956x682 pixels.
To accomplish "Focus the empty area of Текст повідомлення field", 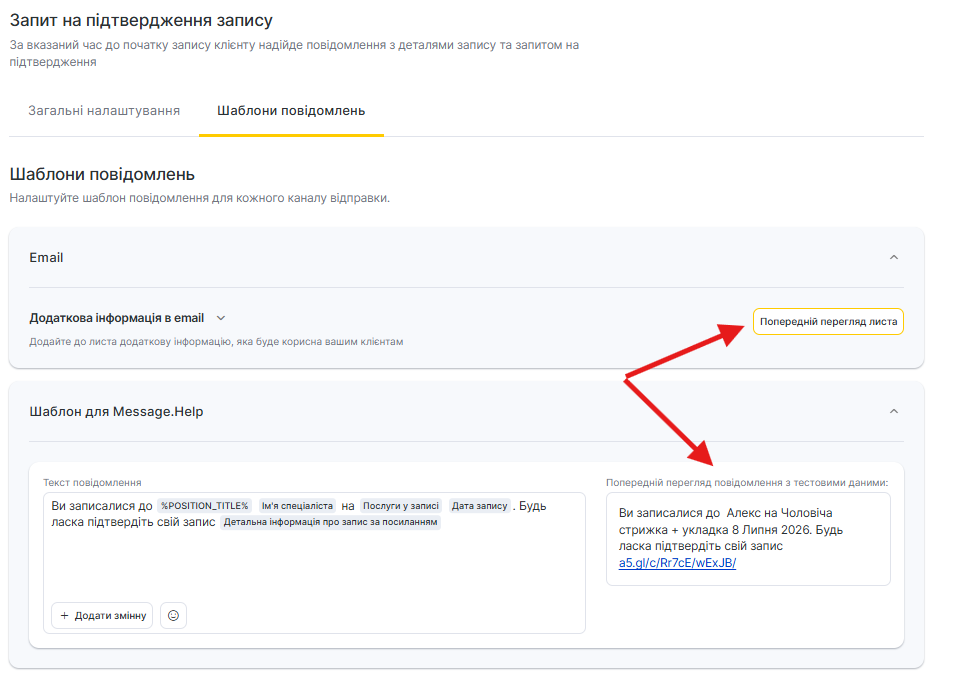I will click(314, 565).
